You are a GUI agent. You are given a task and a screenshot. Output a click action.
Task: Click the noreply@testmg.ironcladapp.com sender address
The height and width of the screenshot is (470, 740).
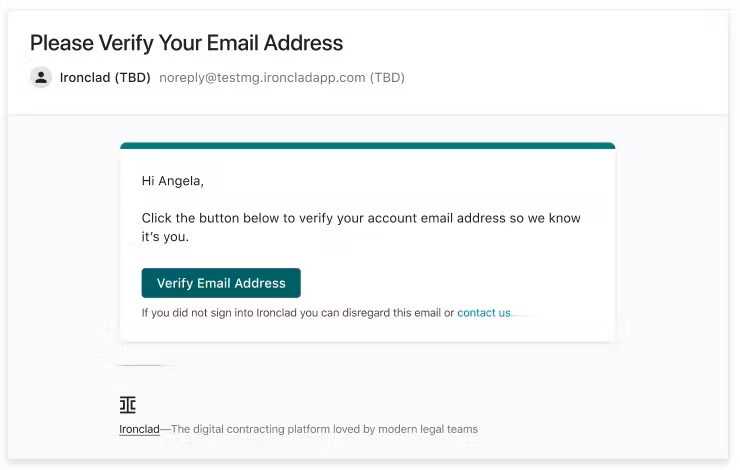262,77
